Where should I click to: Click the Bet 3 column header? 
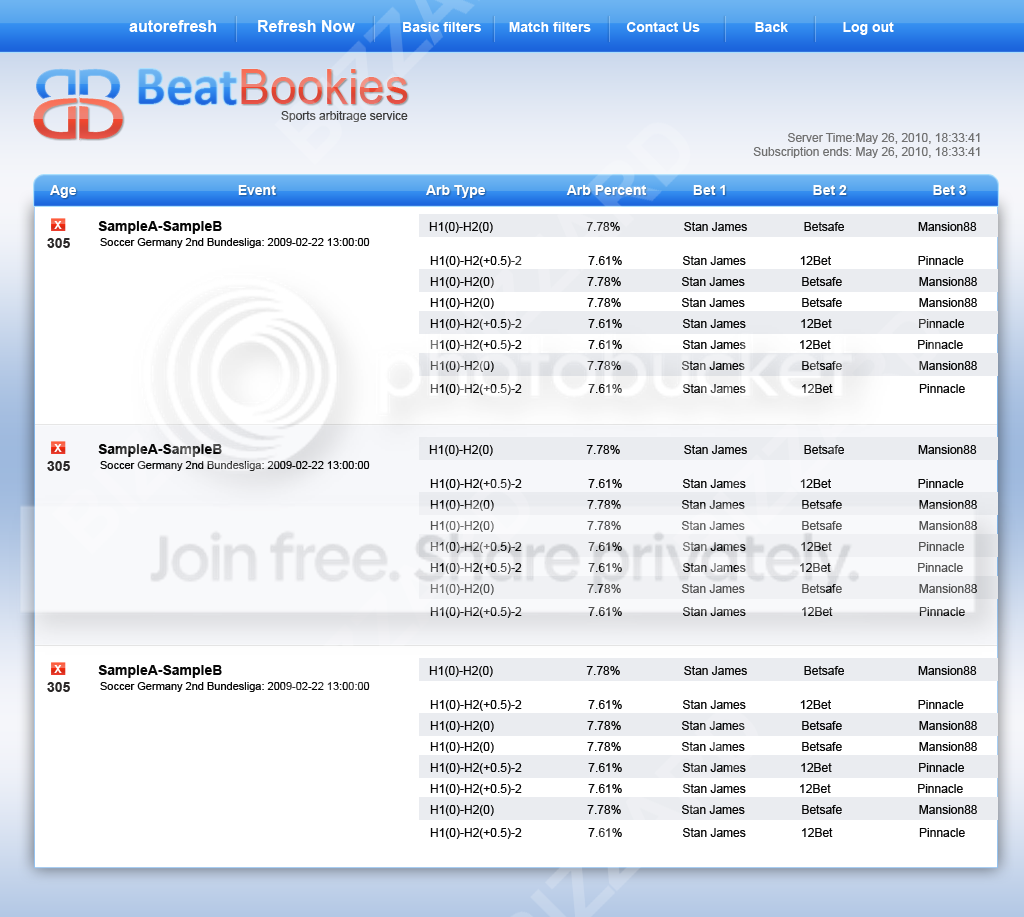[x=949, y=190]
